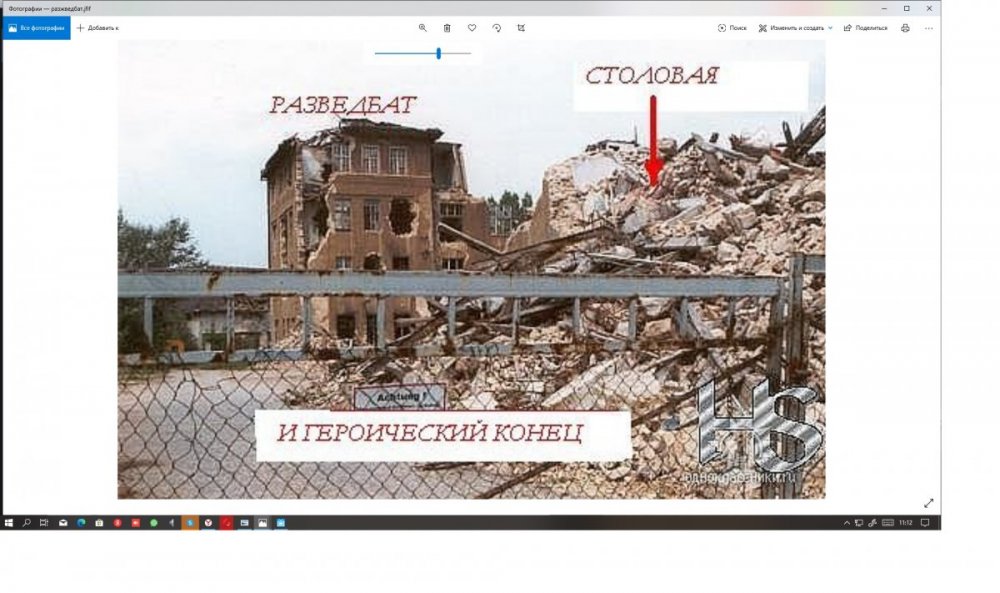This screenshot has height=593, width=1000.
Task: Print the photo via printer icon
Action: point(906,27)
